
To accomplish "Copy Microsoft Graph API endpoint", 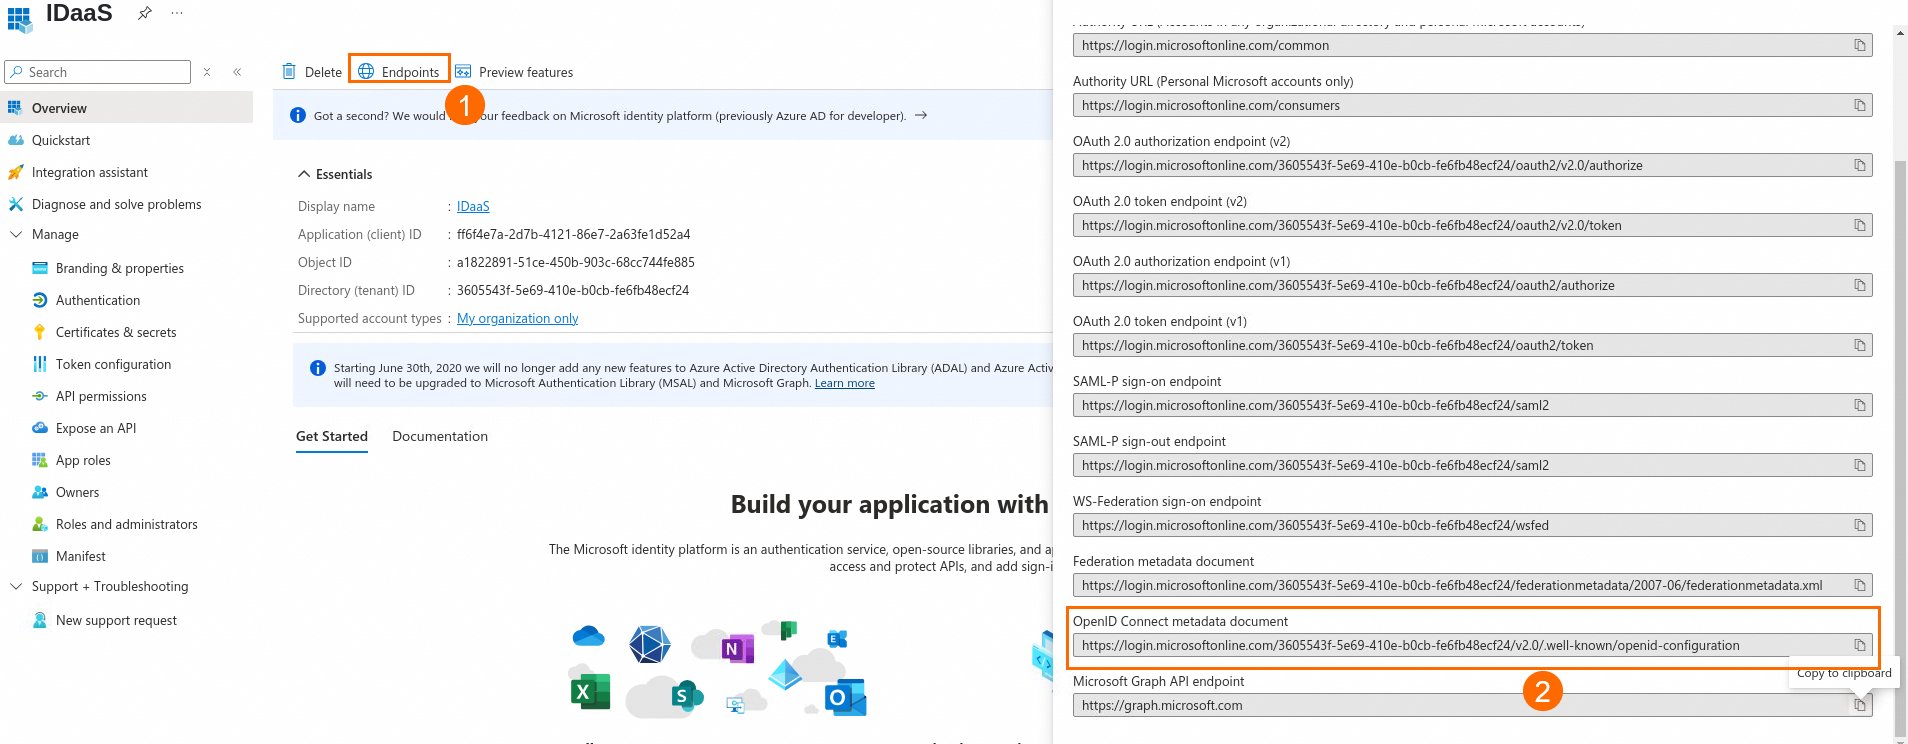I will point(1860,705).
